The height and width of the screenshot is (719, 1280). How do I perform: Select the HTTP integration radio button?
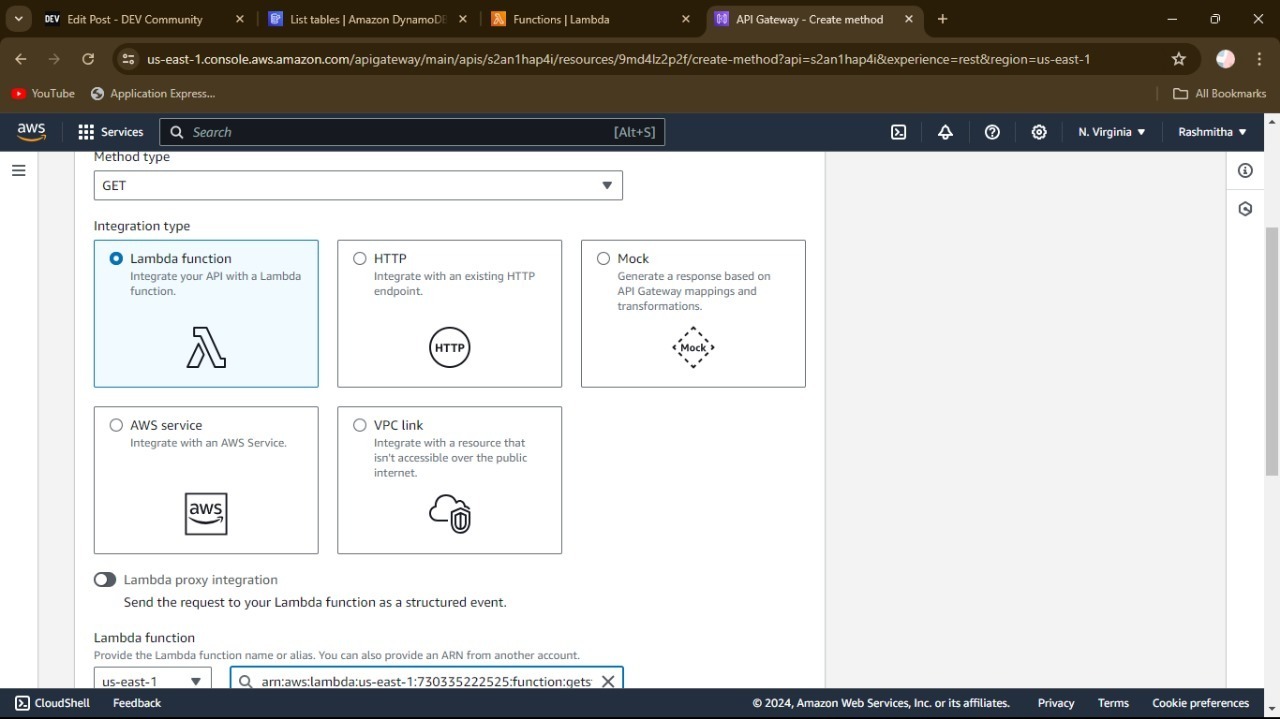pos(360,258)
